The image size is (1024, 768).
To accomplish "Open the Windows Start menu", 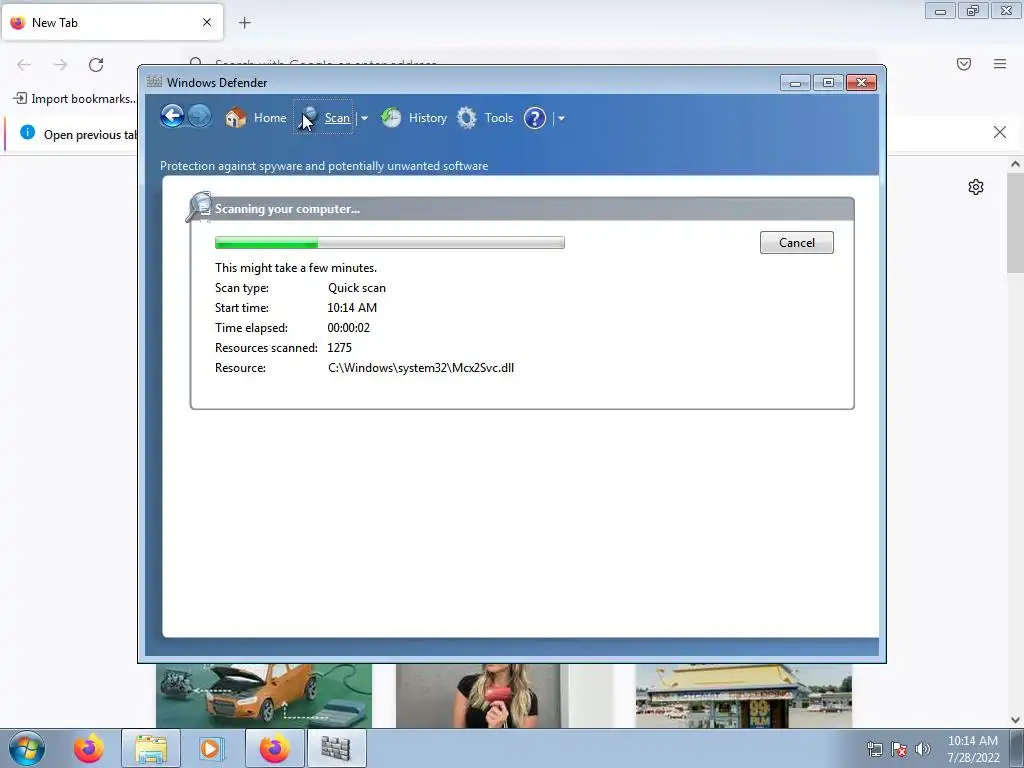I will [27, 748].
